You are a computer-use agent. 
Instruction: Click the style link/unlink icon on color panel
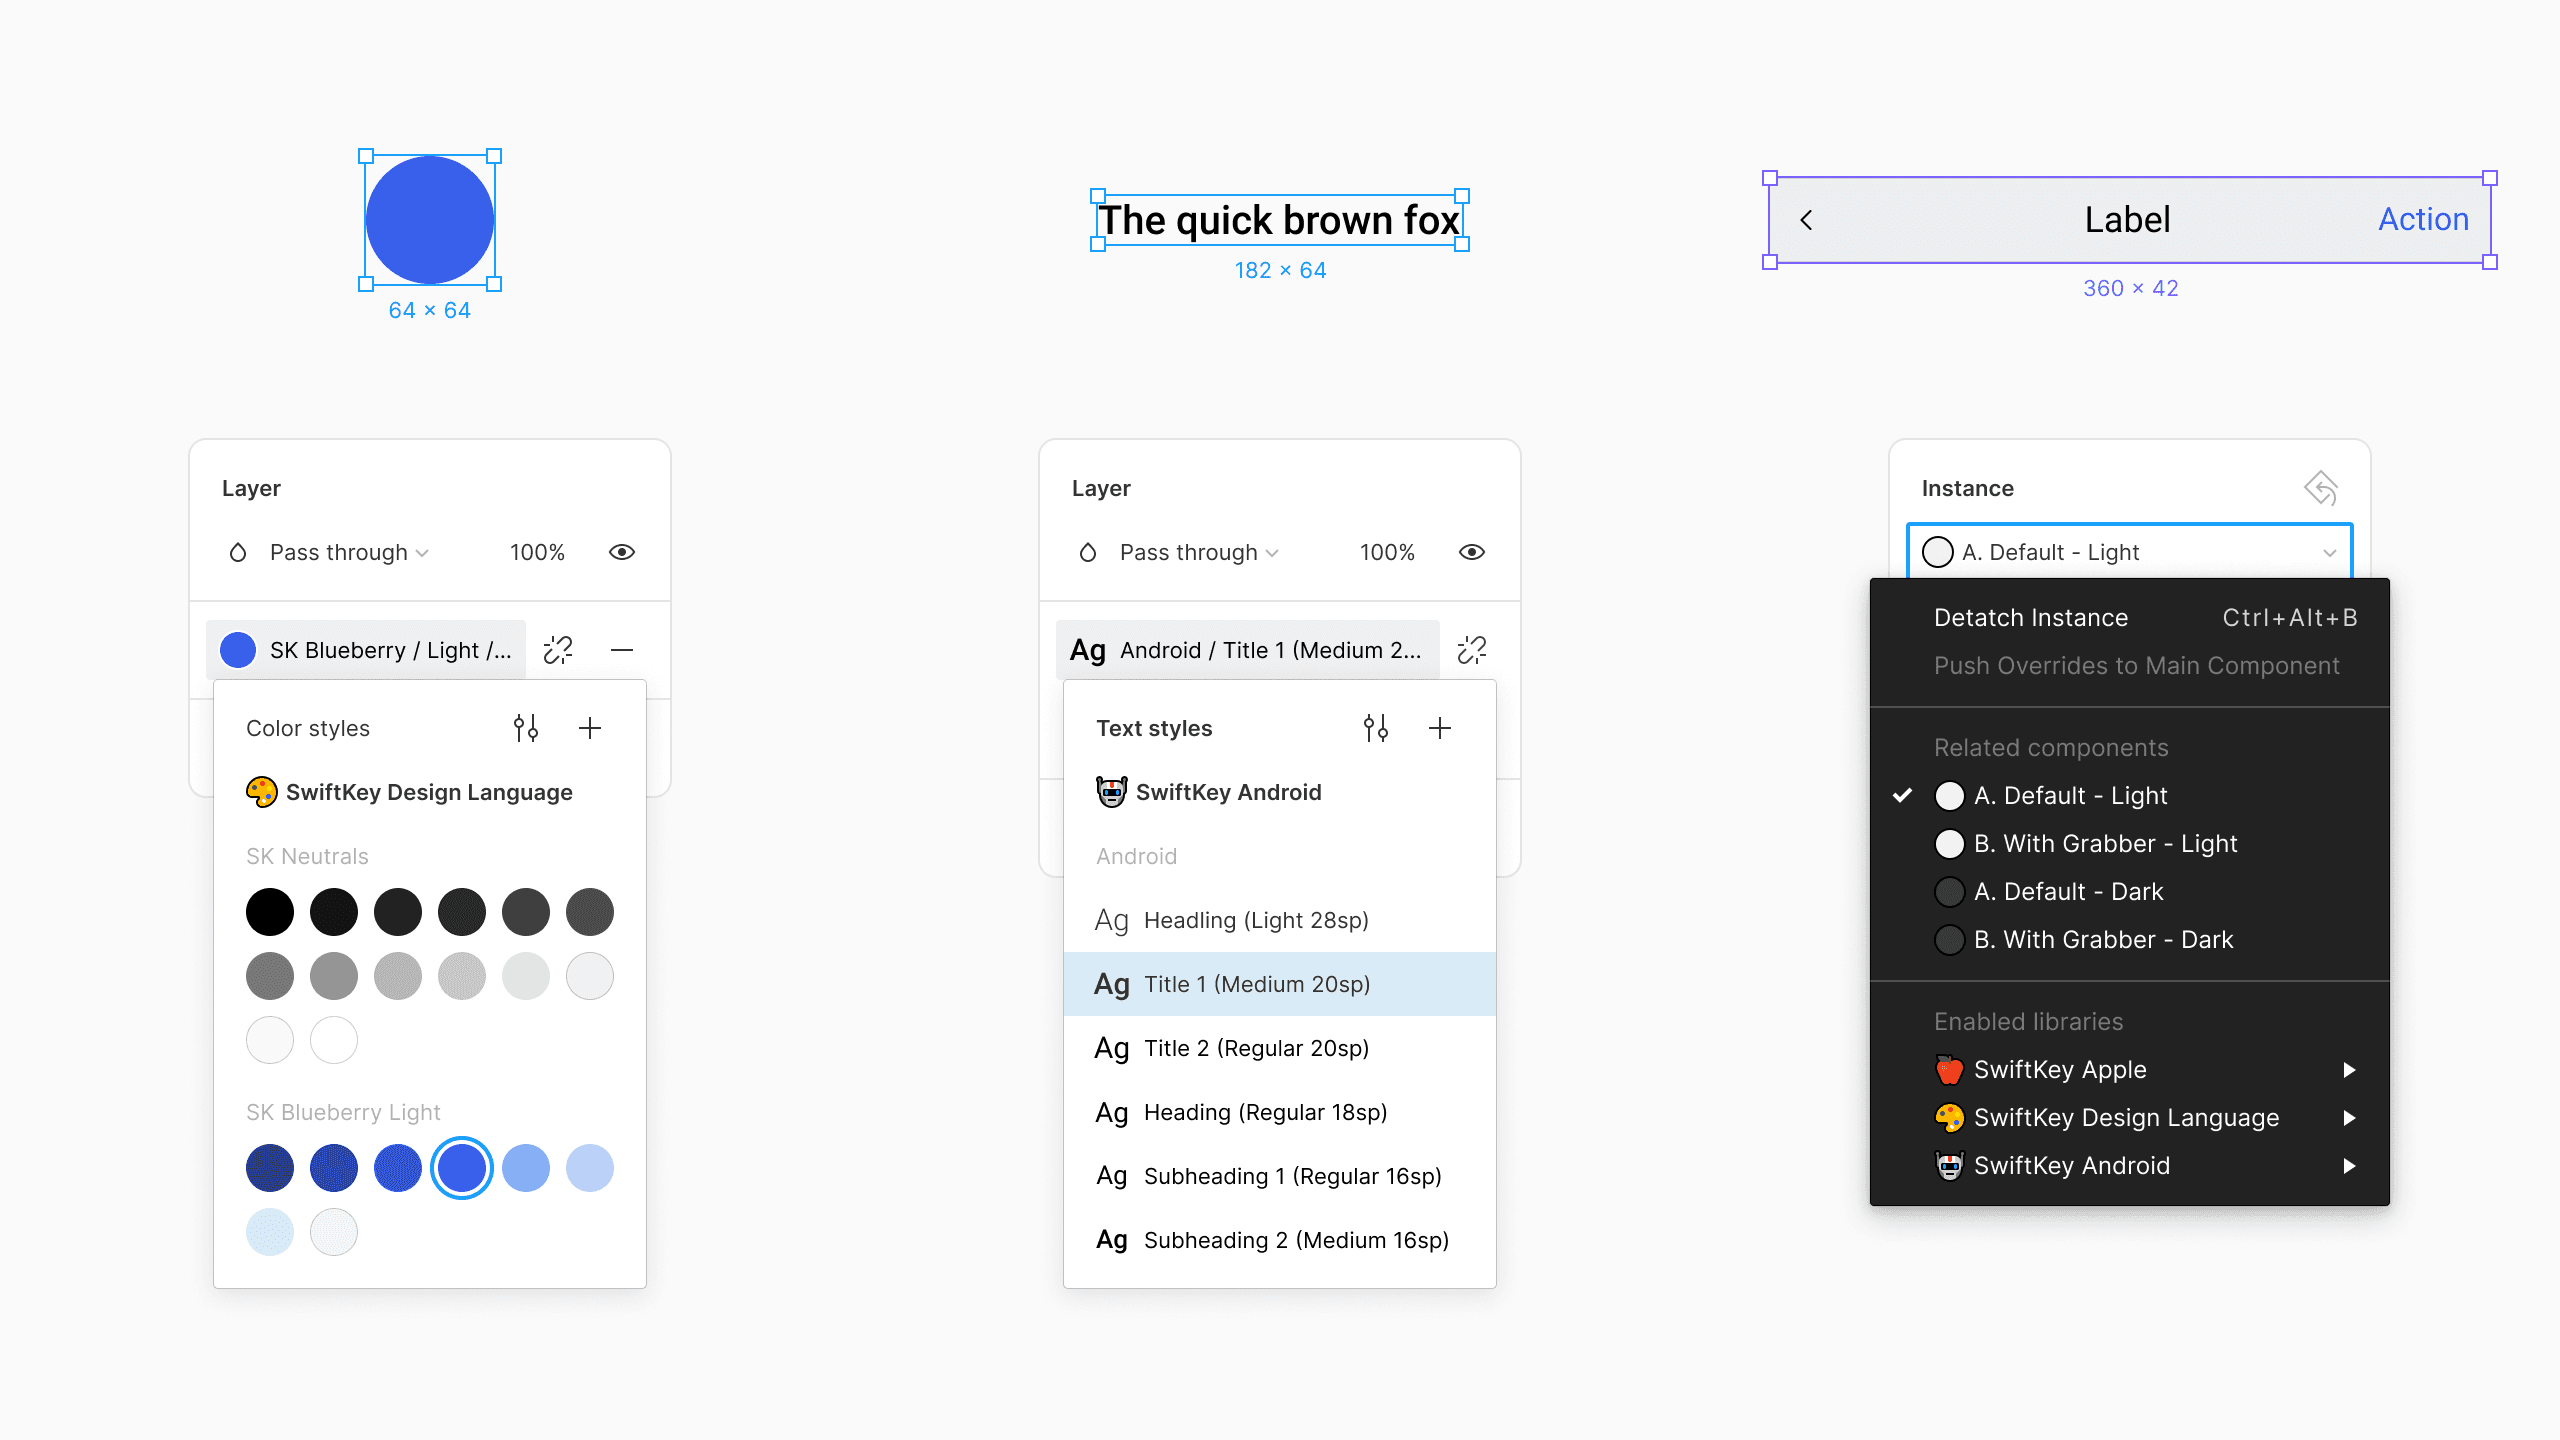click(x=557, y=649)
